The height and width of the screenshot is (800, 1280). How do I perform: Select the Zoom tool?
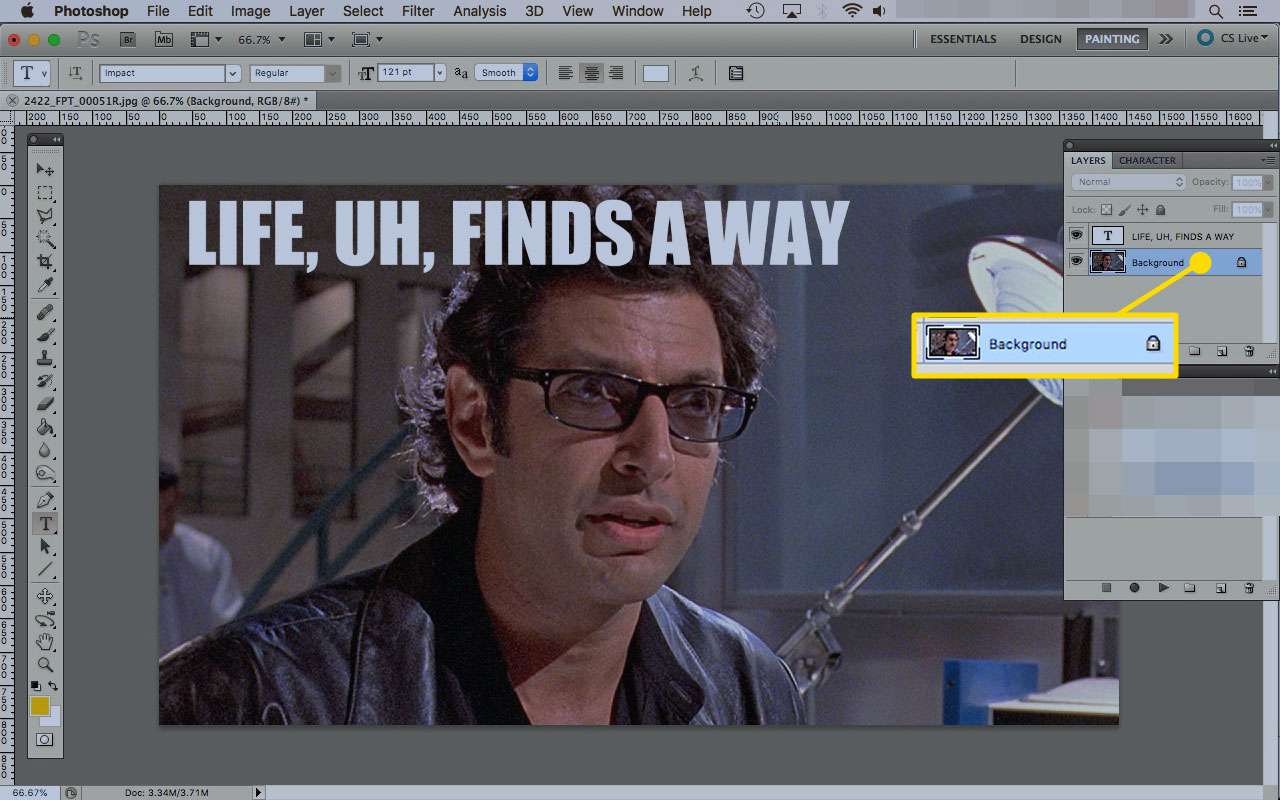45,665
